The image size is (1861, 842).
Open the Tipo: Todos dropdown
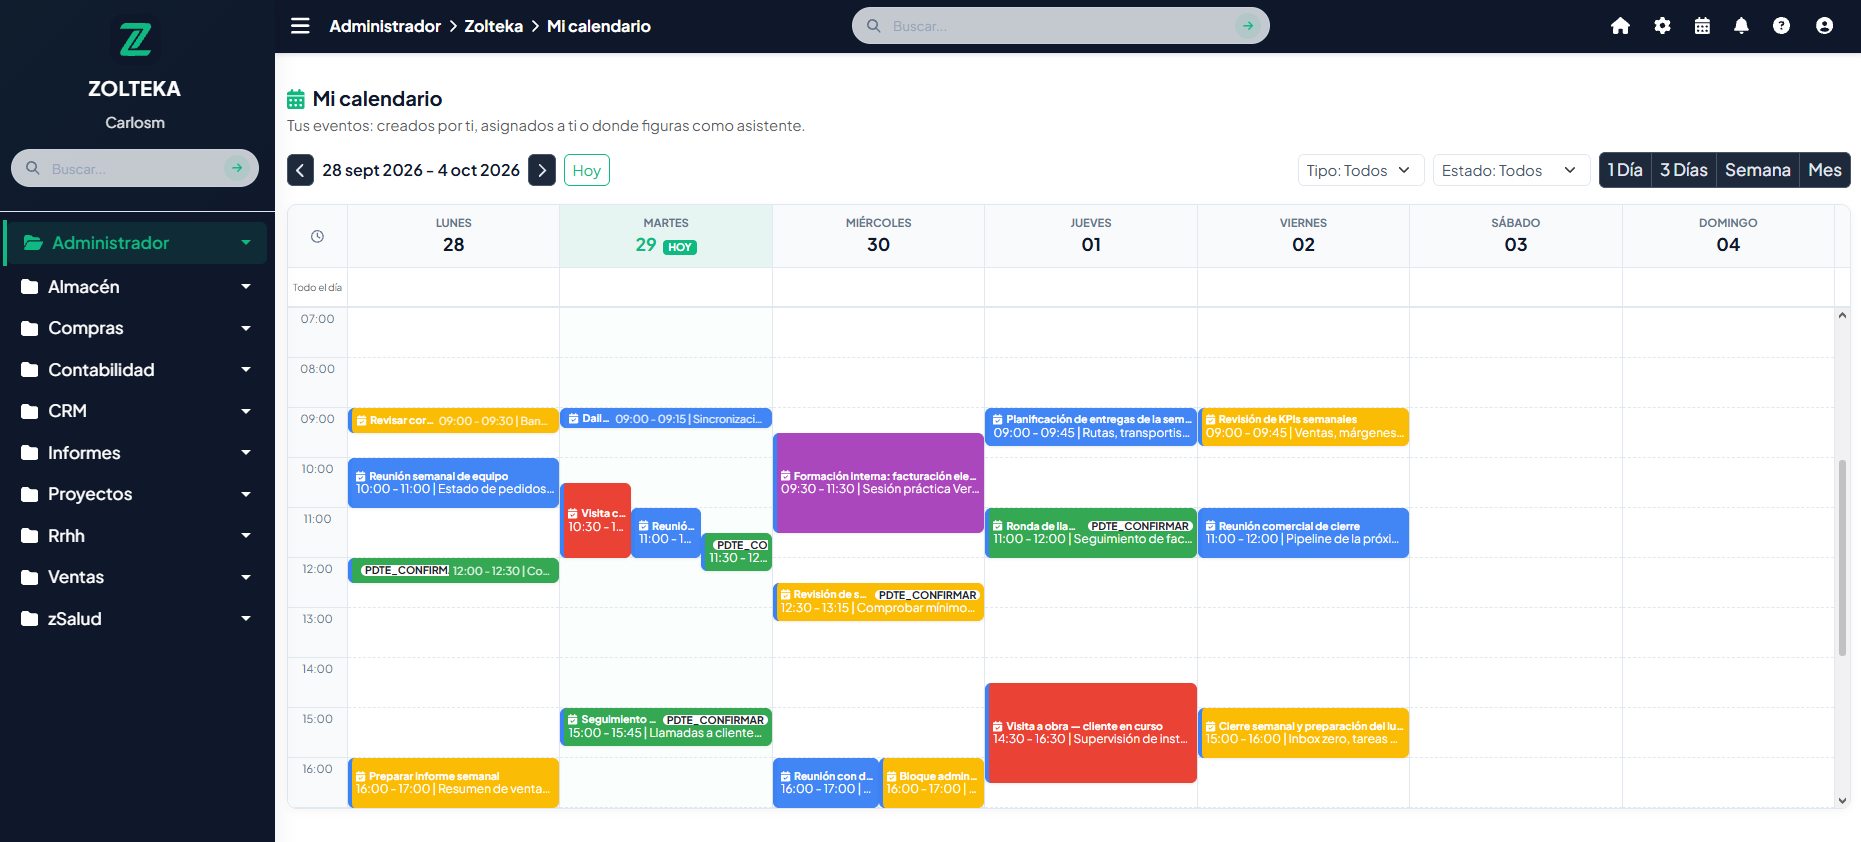1360,171
